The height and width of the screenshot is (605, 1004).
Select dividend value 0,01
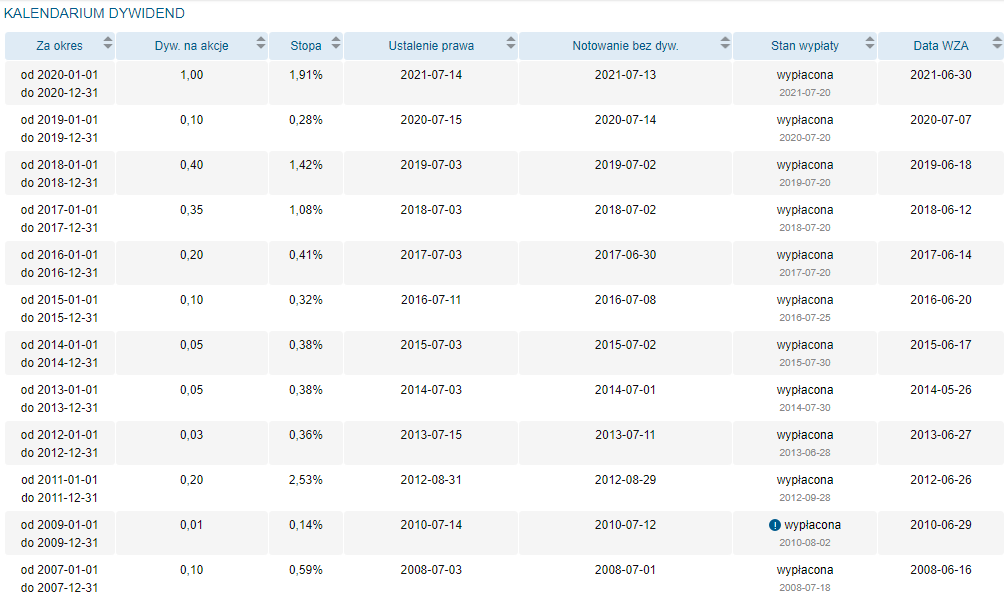(x=191, y=525)
